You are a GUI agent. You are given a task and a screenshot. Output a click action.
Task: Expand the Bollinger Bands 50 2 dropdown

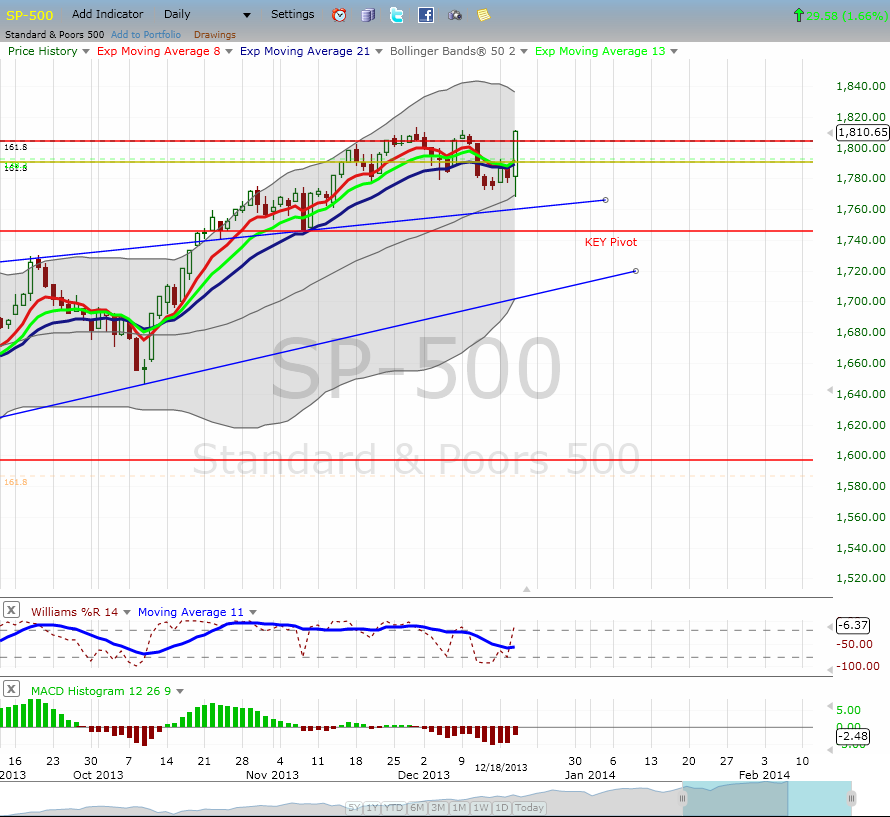524,52
